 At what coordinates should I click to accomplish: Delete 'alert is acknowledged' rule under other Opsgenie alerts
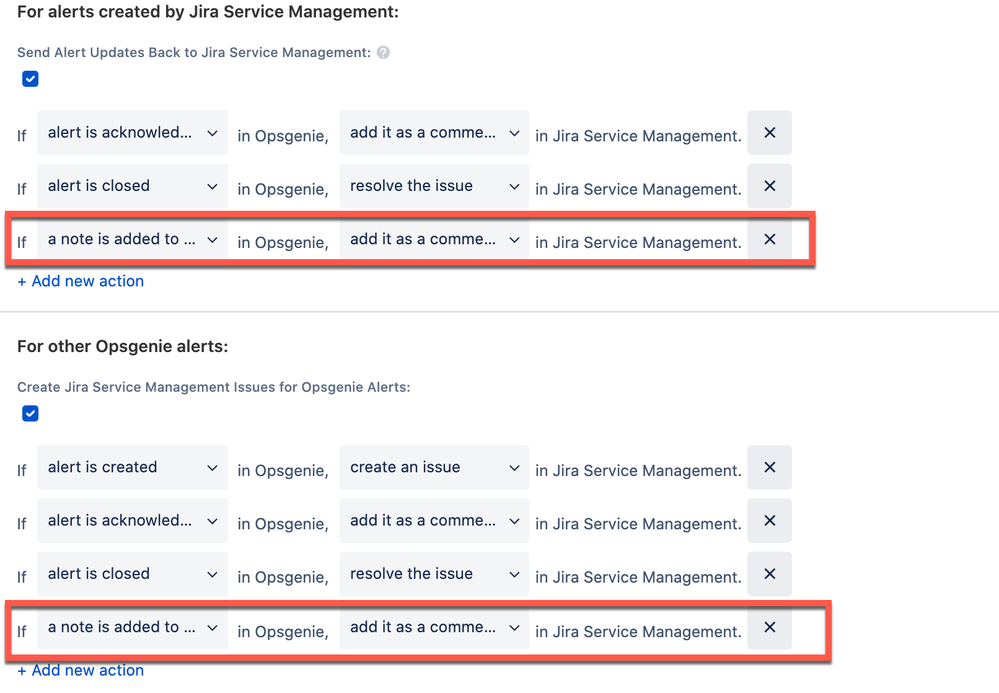[769, 521]
